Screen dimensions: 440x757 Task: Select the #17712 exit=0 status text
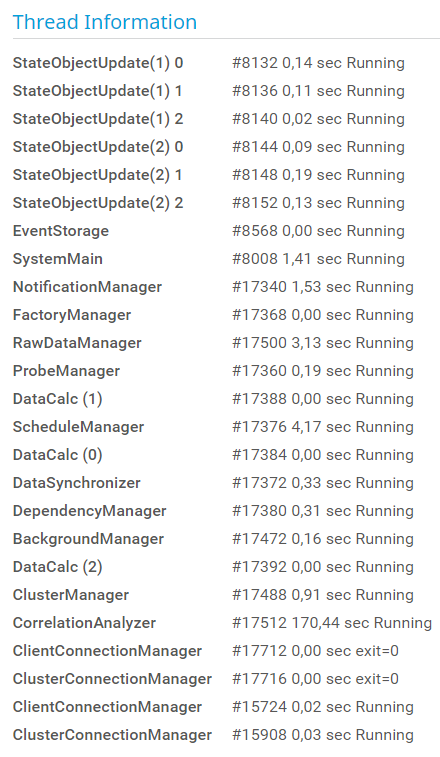point(315,651)
